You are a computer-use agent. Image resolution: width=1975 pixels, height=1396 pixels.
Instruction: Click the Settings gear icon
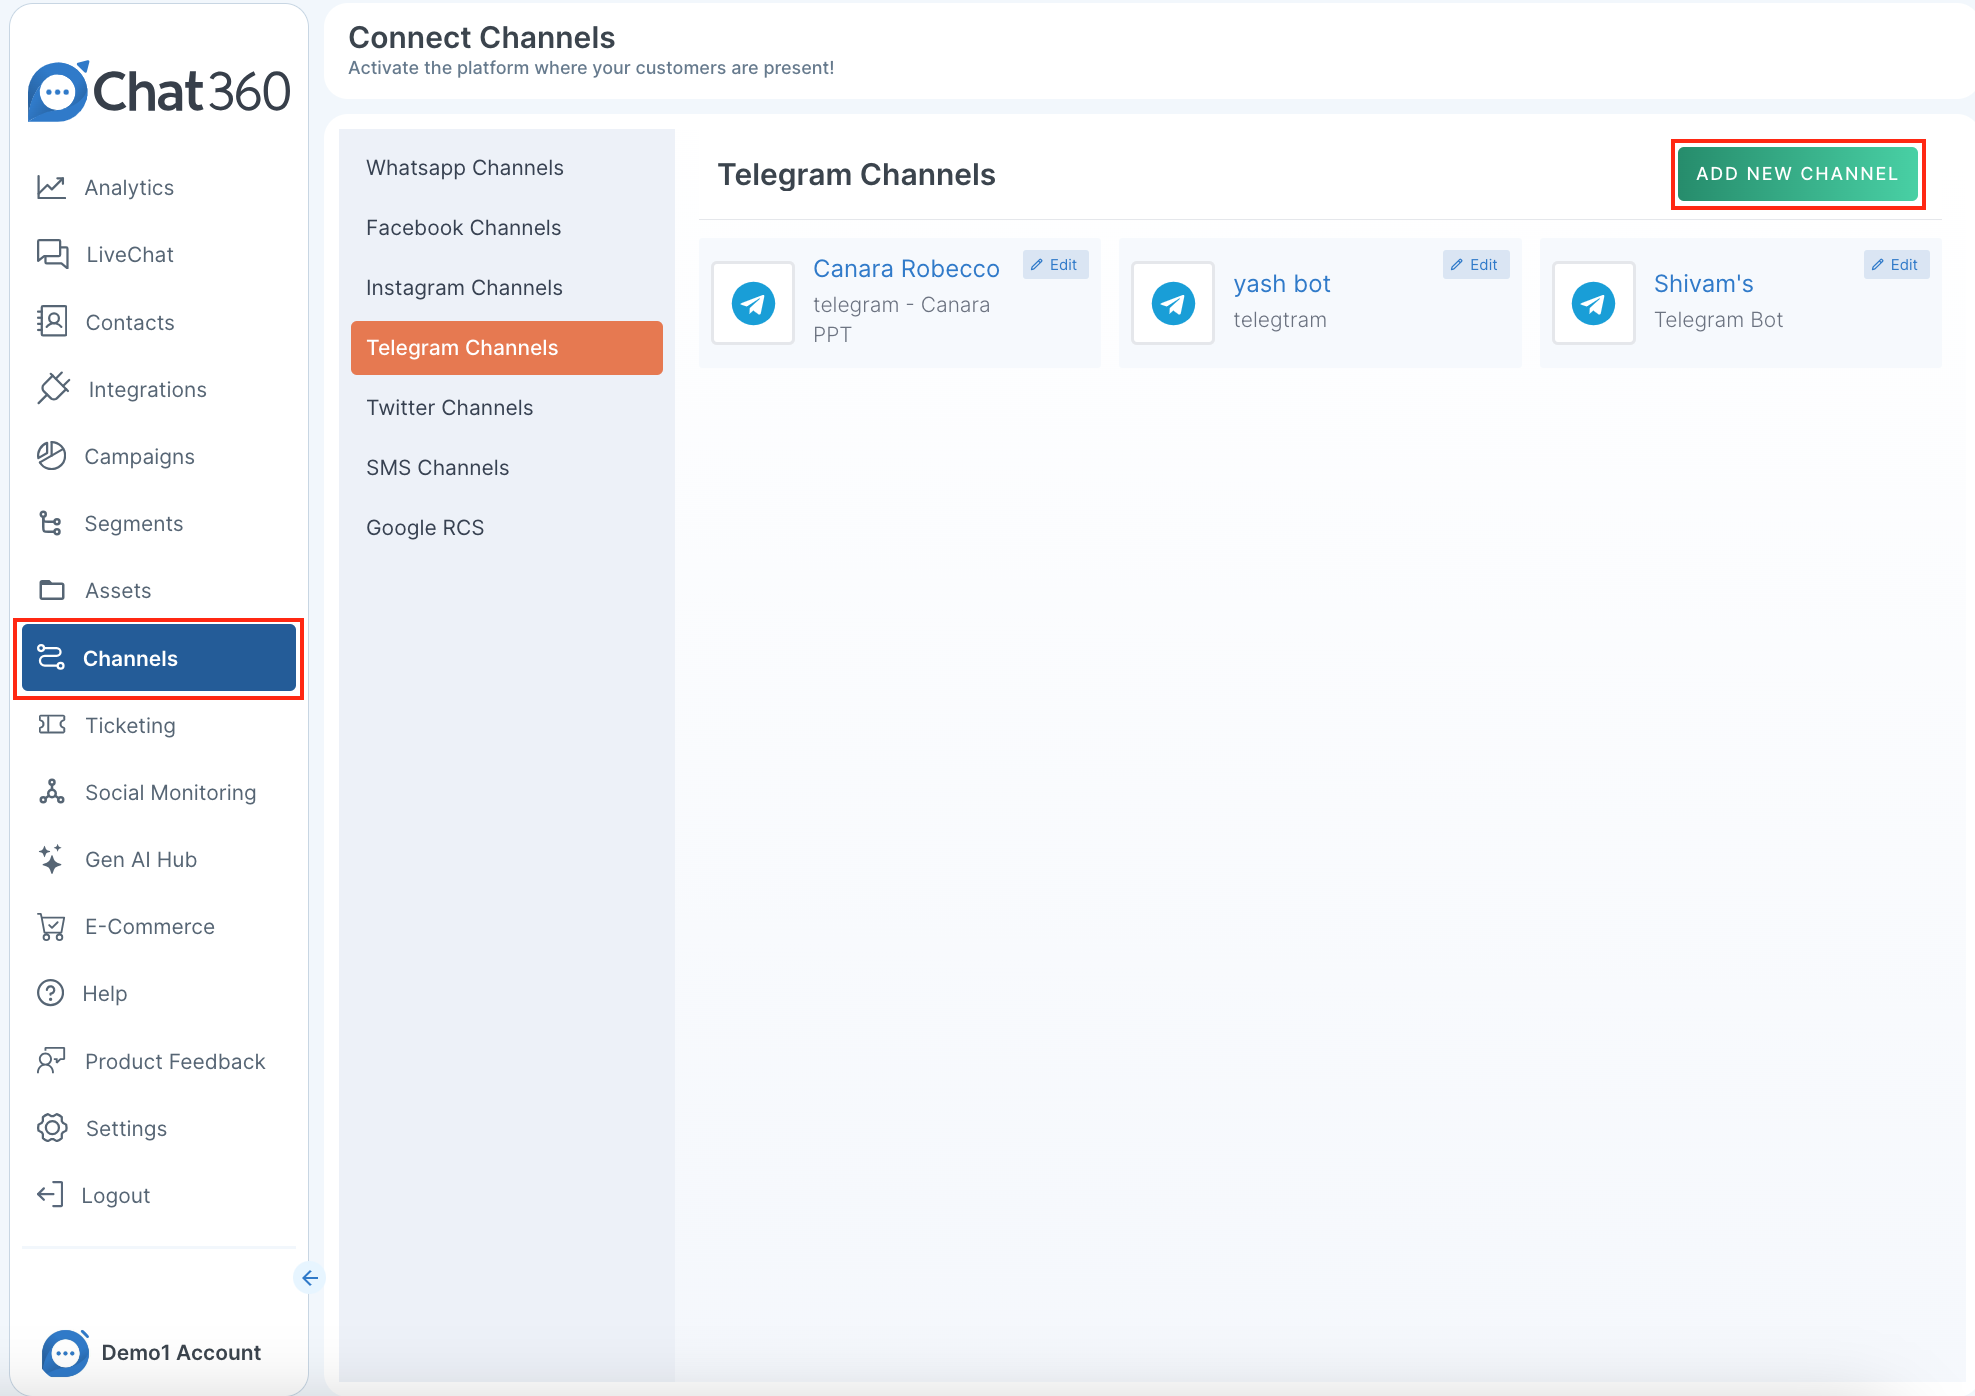coord(52,1128)
